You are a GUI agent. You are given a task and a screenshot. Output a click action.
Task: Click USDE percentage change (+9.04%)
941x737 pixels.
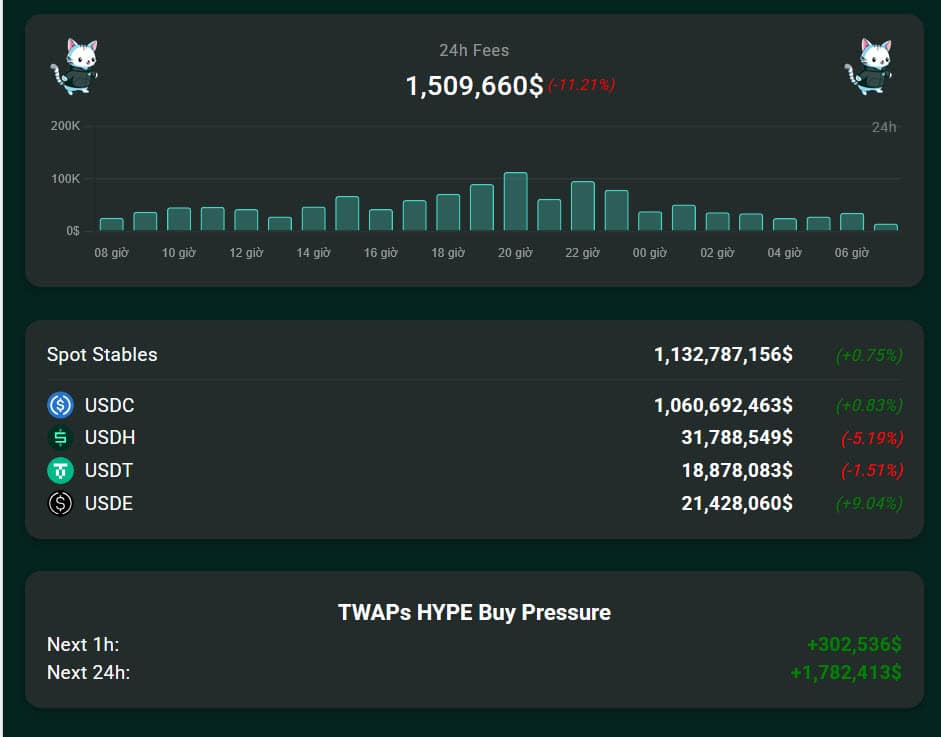869,503
